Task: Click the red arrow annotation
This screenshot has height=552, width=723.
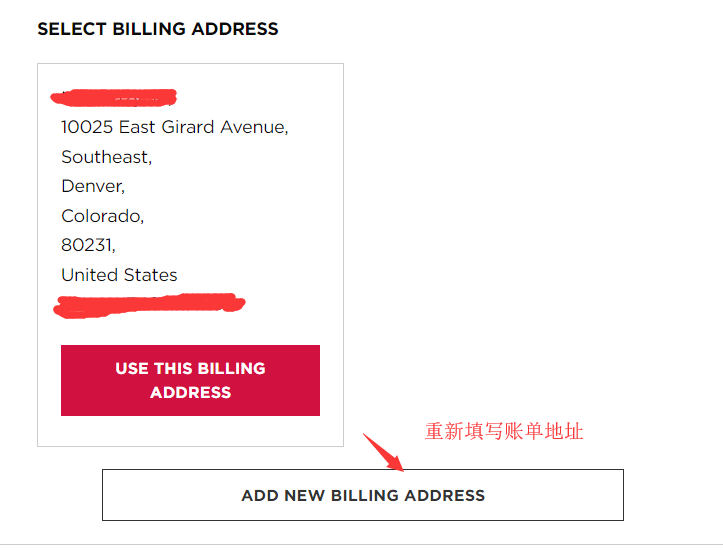Action: pyautogui.click(x=383, y=451)
